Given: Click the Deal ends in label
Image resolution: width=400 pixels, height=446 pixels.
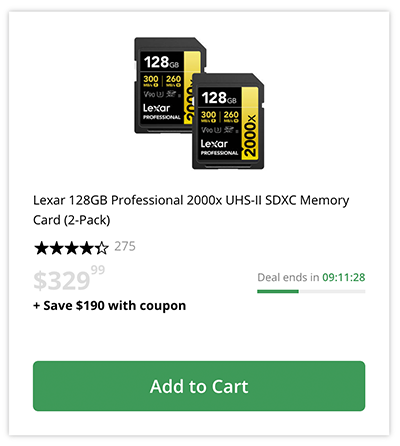Looking at the screenshot, I should tap(288, 277).
